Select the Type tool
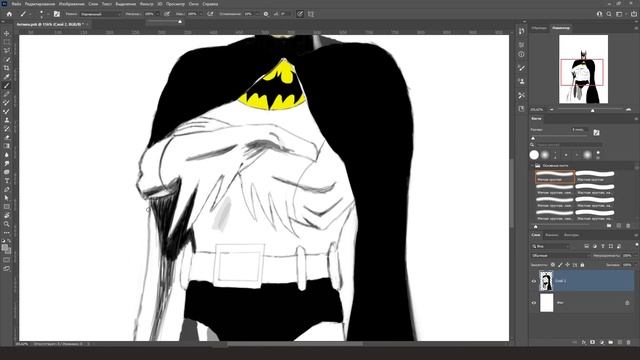640x360 pixels. [7, 180]
